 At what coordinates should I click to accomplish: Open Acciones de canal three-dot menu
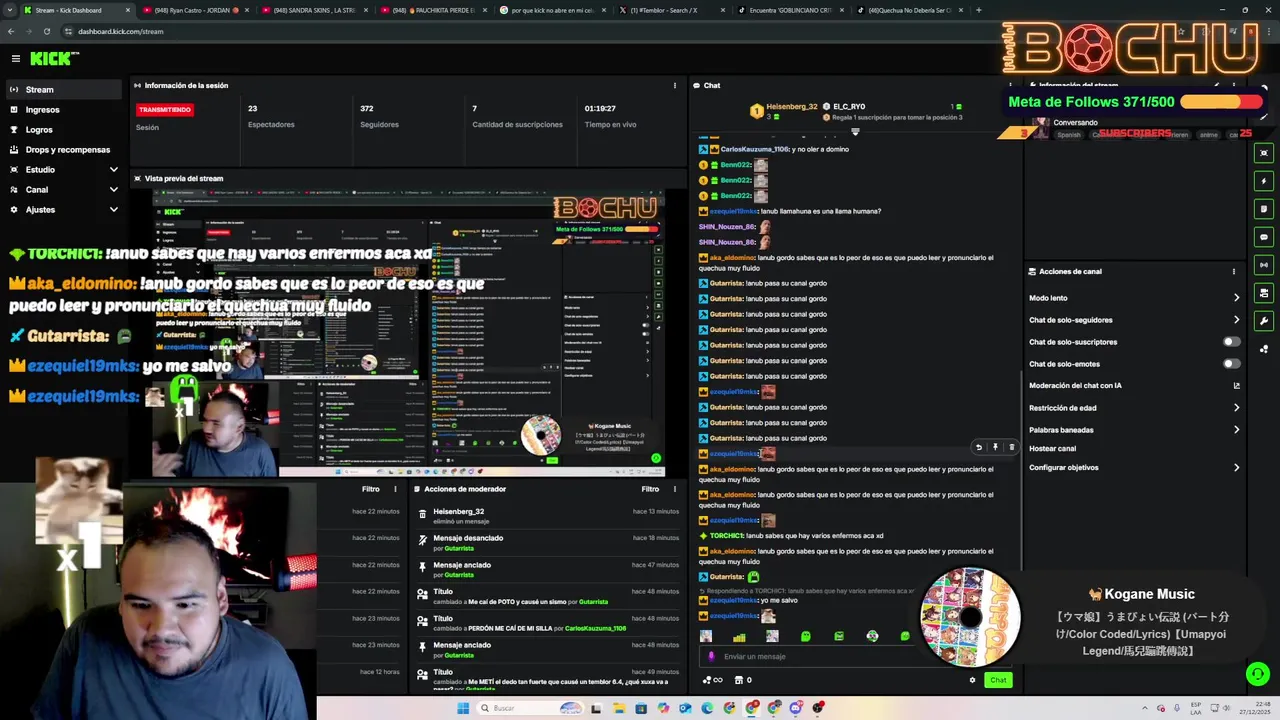pyautogui.click(x=1234, y=271)
